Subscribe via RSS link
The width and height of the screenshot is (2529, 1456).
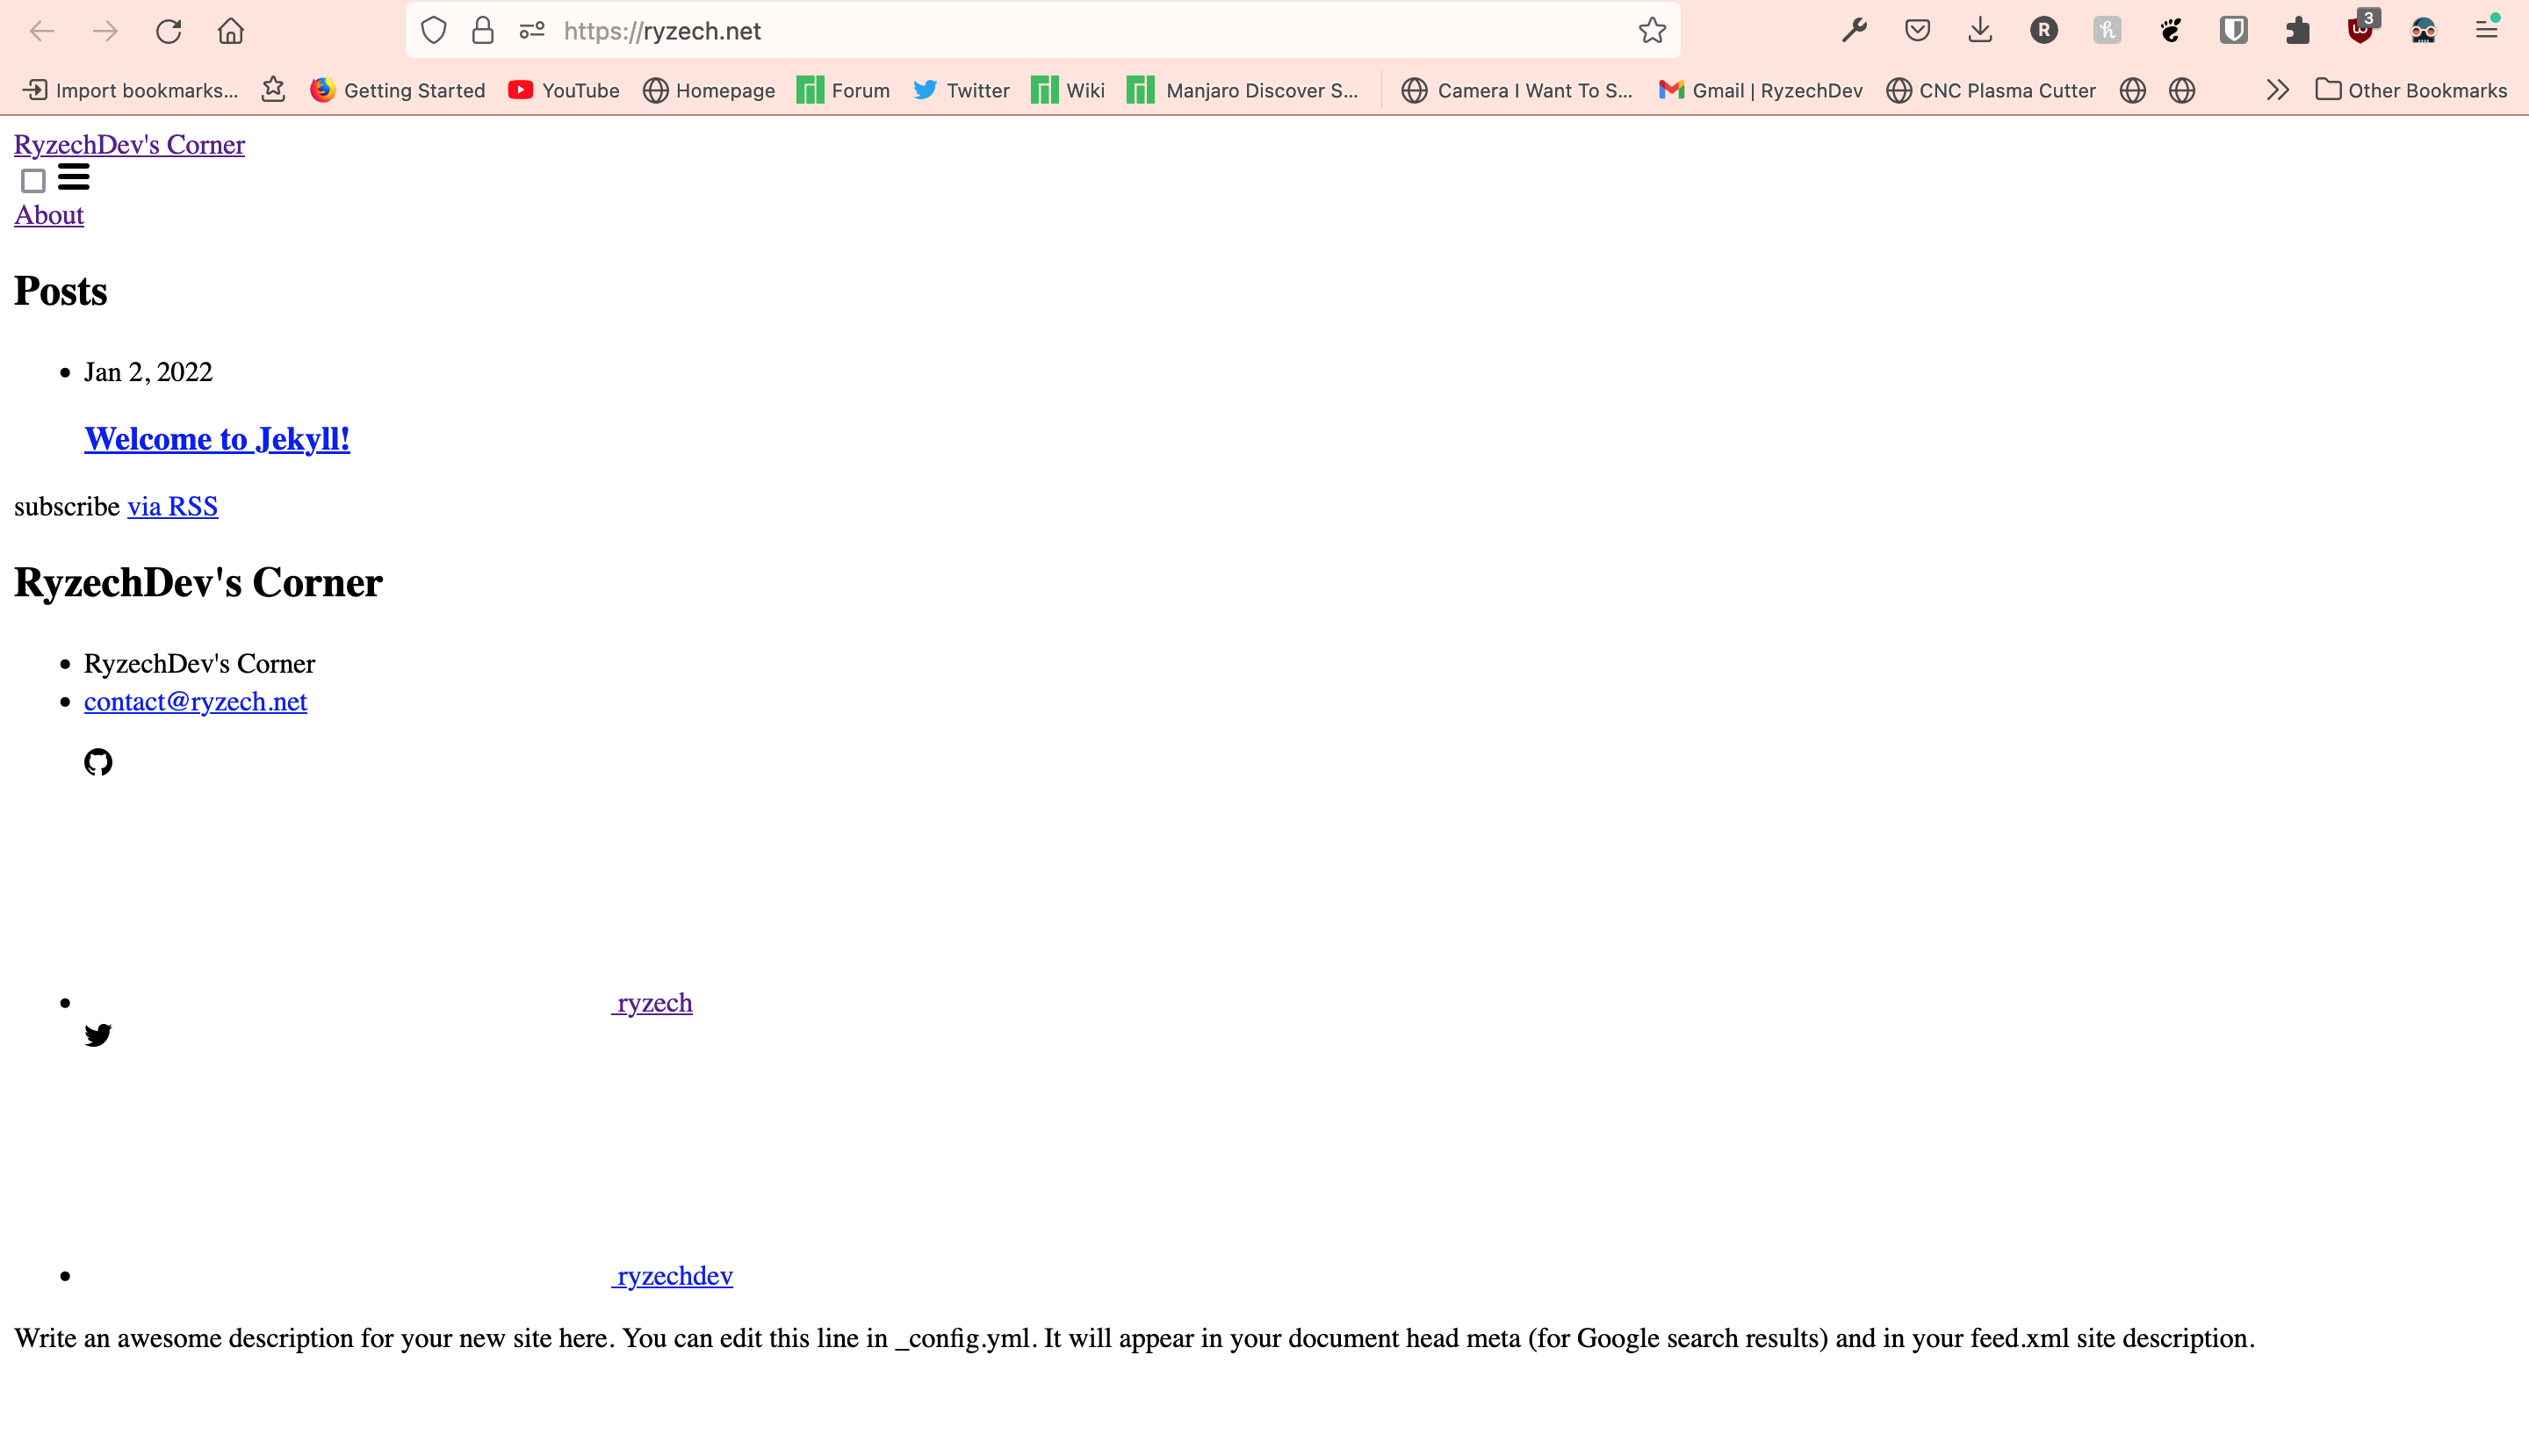172,506
